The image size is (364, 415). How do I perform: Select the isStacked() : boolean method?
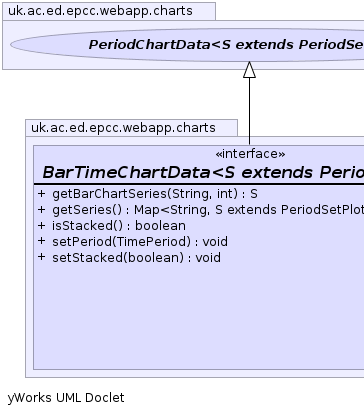coord(119,226)
